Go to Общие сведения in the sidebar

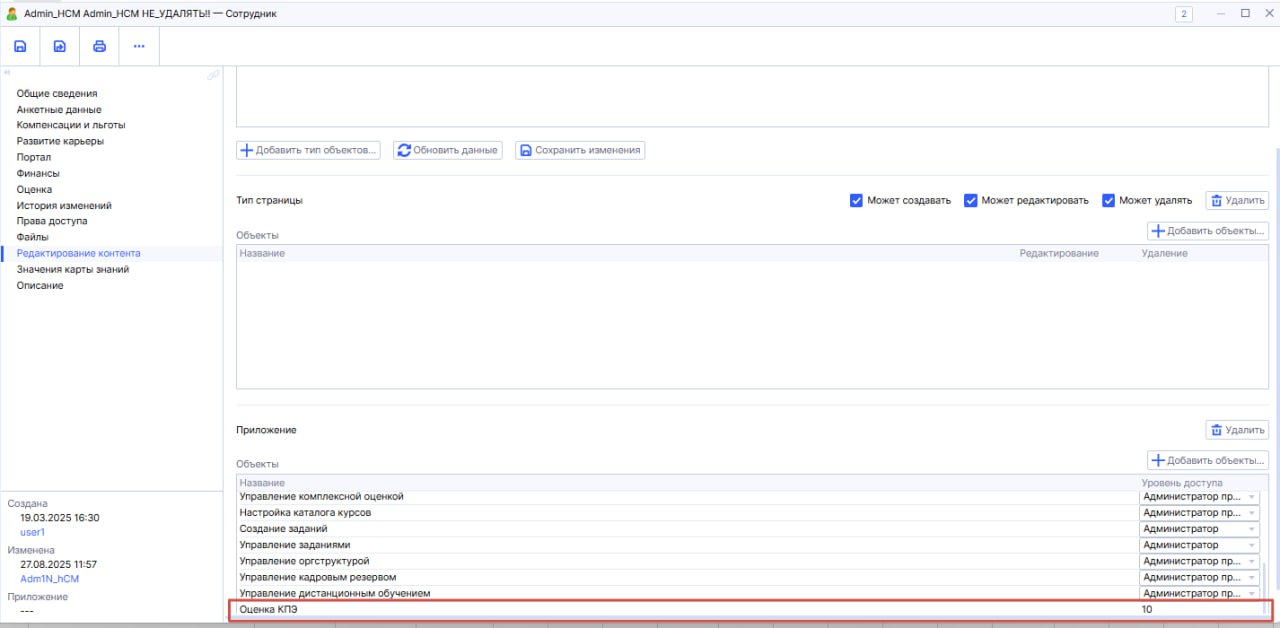pos(57,93)
